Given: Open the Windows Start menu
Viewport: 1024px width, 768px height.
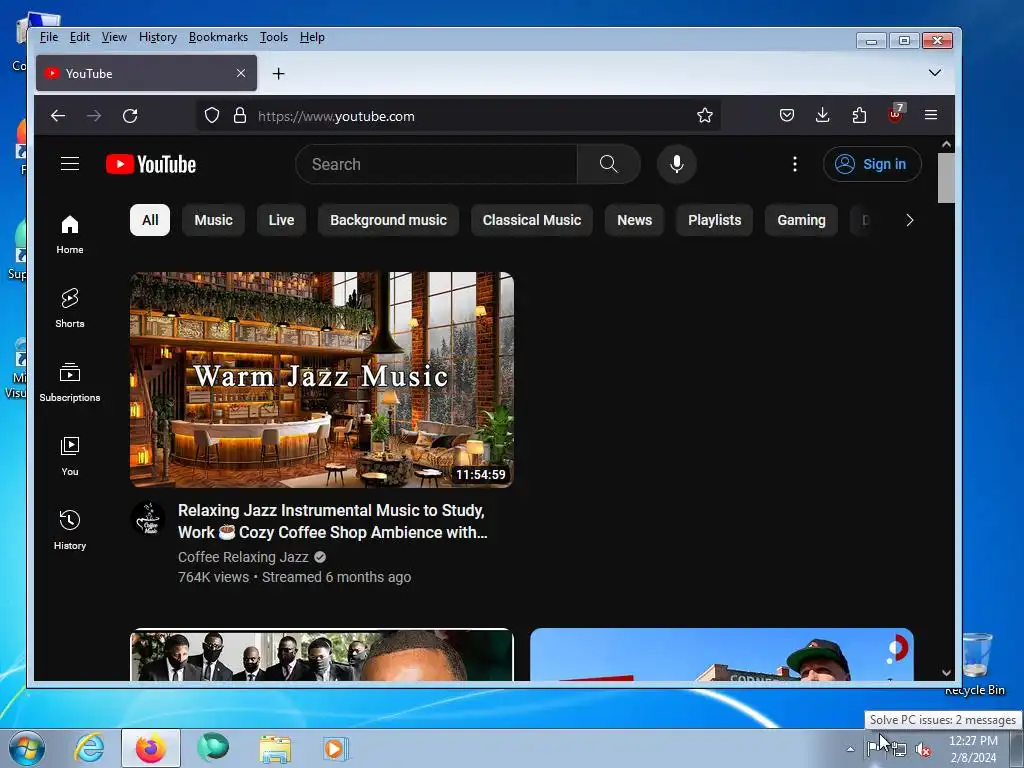Looking at the screenshot, I should [x=27, y=748].
